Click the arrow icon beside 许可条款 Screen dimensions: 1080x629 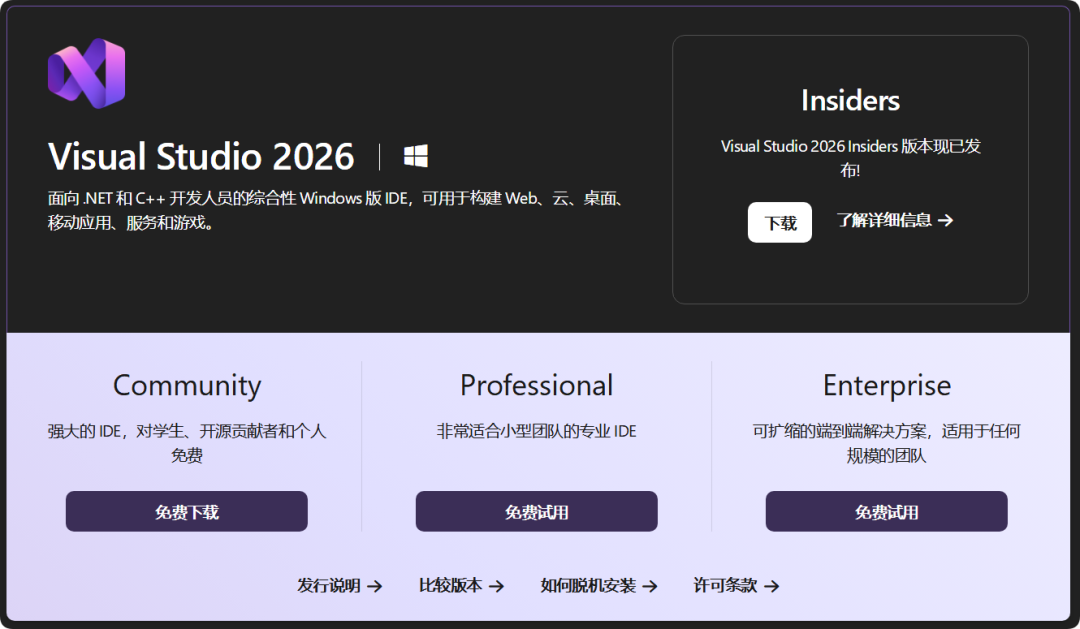[772, 587]
